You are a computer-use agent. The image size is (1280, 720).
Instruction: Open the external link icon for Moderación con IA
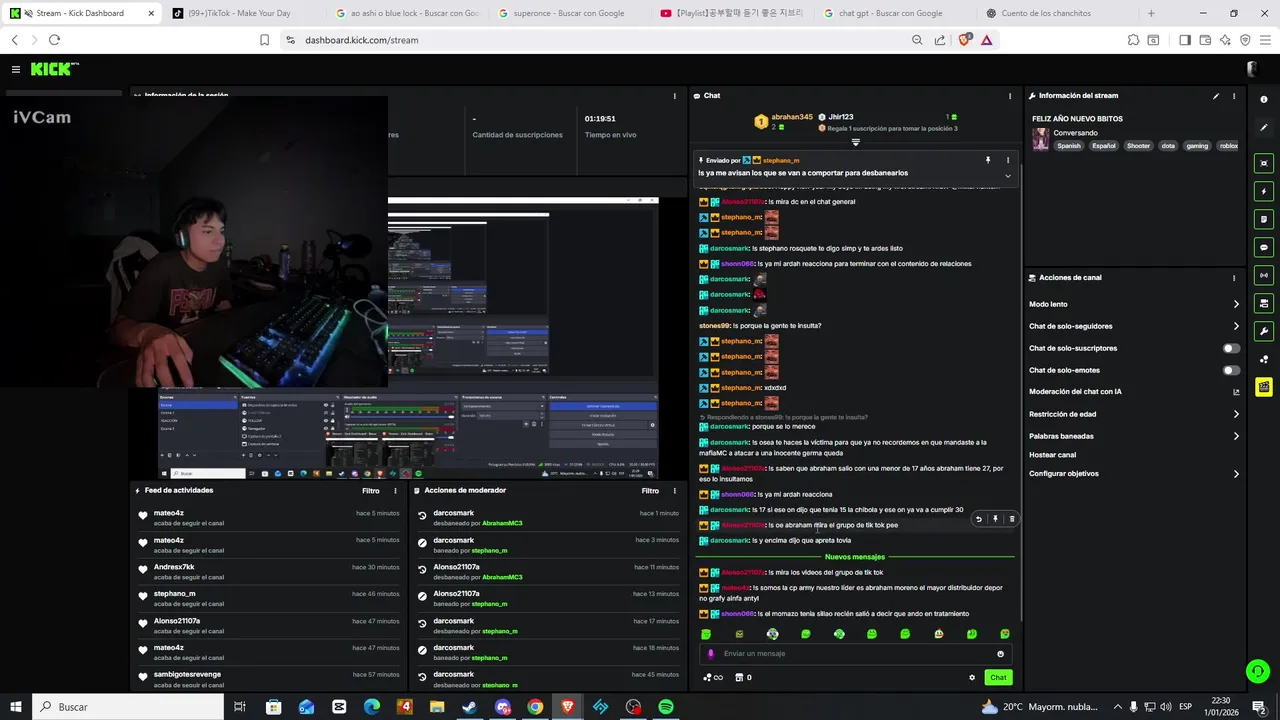pyautogui.click(x=1236, y=392)
